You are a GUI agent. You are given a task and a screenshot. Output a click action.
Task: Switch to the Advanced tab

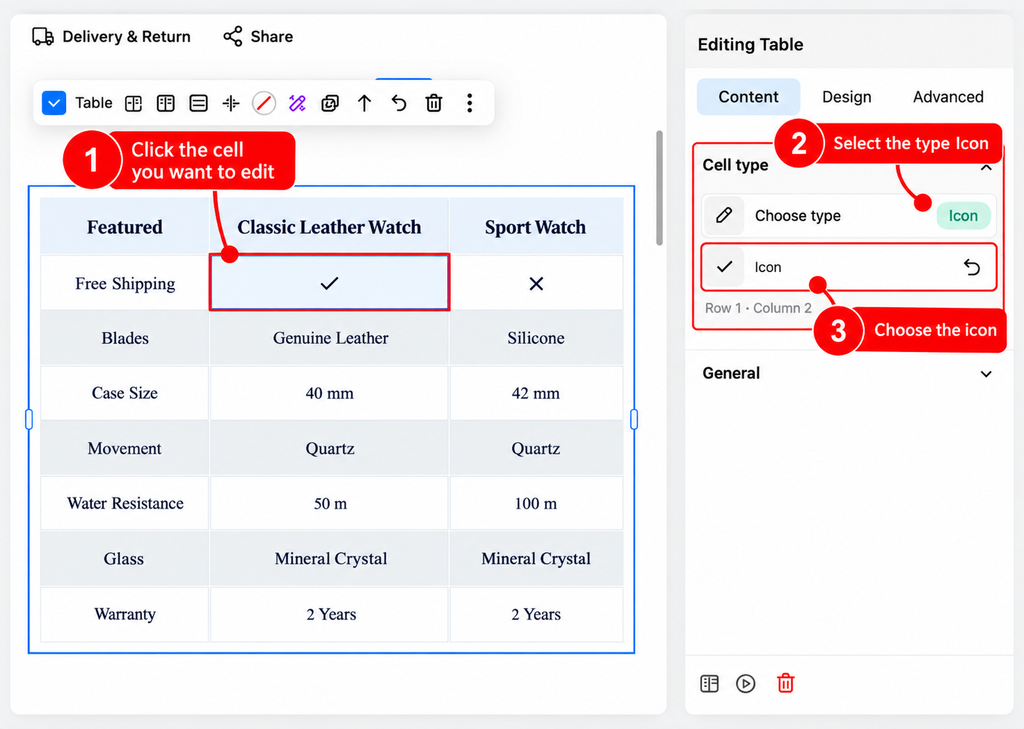[948, 97]
